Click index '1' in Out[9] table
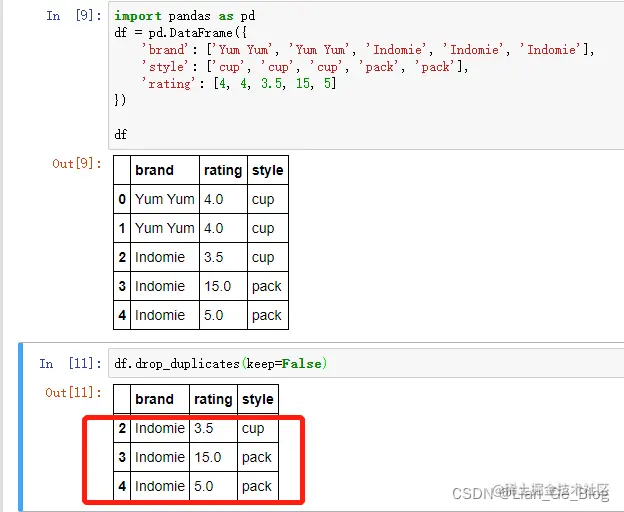The width and height of the screenshot is (624, 512). point(122,228)
